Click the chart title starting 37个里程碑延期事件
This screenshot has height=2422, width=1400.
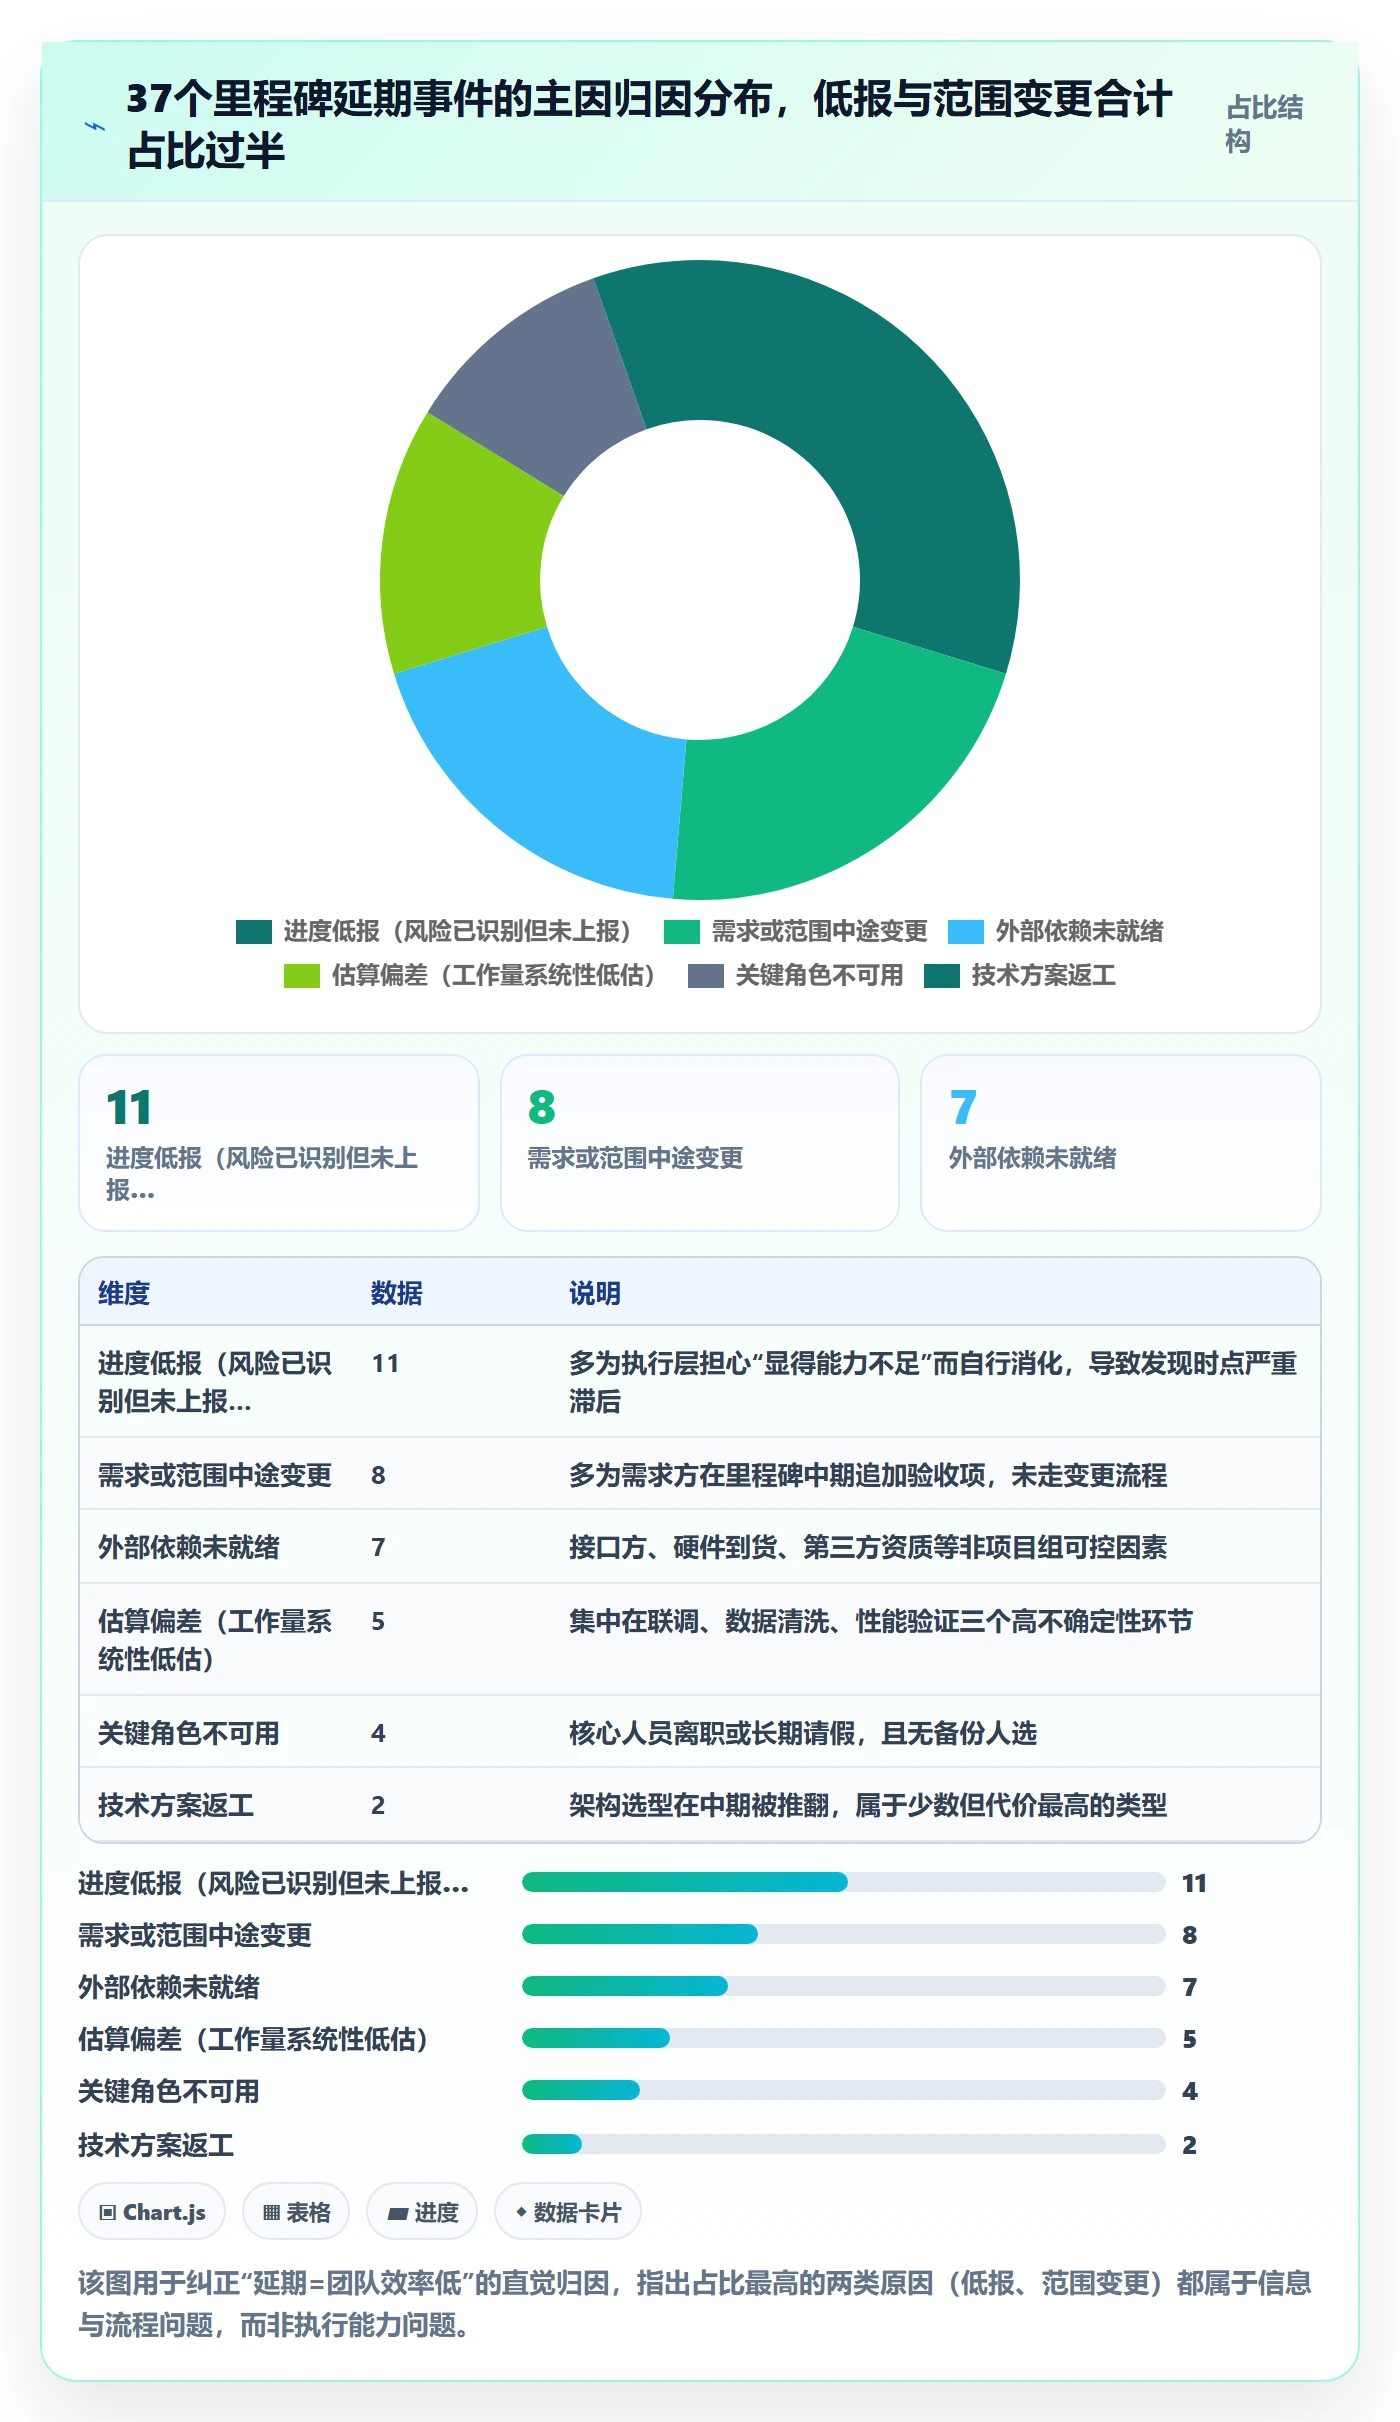pyautogui.click(x=648, y=124)
